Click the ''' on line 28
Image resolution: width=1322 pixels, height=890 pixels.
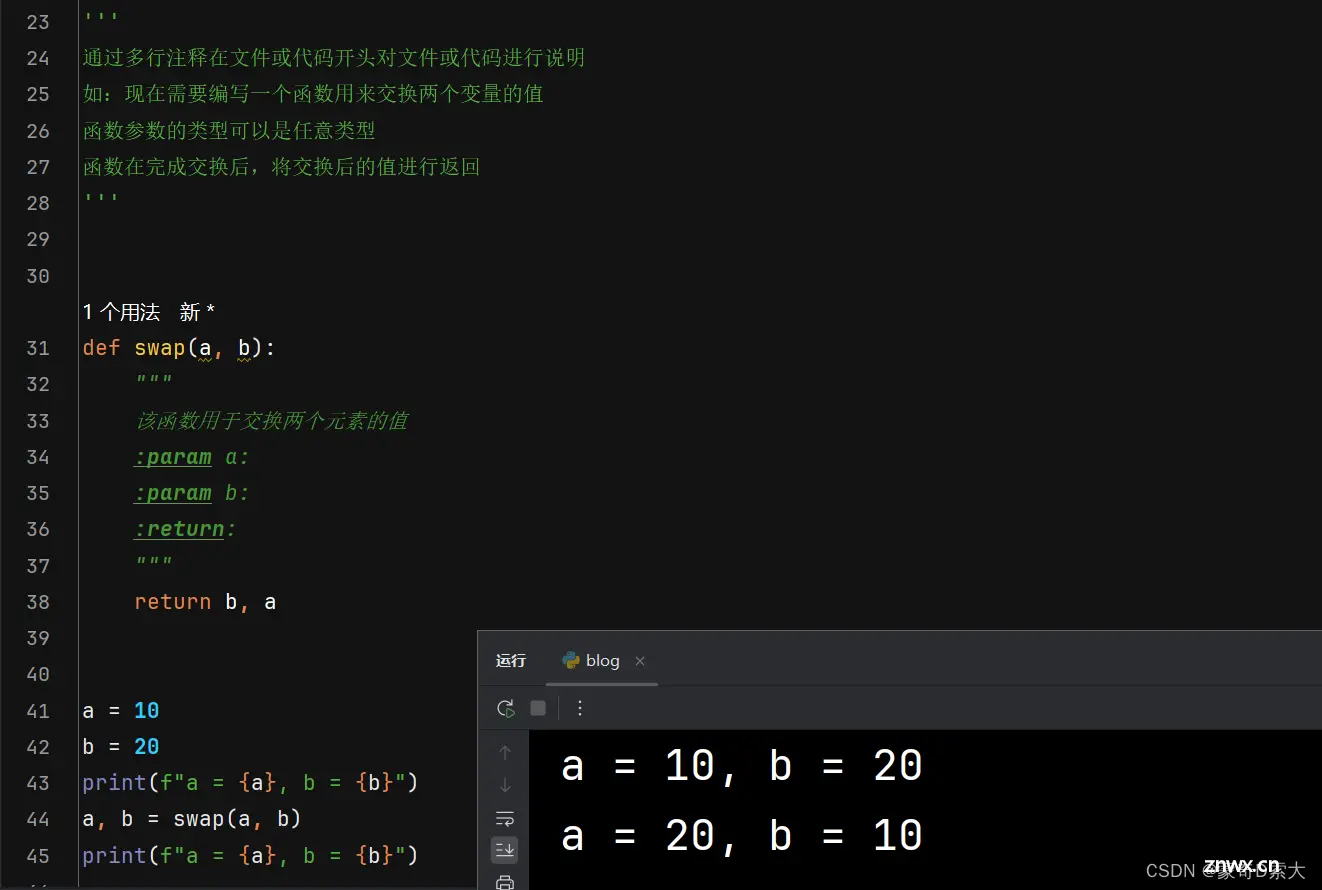click(101, 199)
